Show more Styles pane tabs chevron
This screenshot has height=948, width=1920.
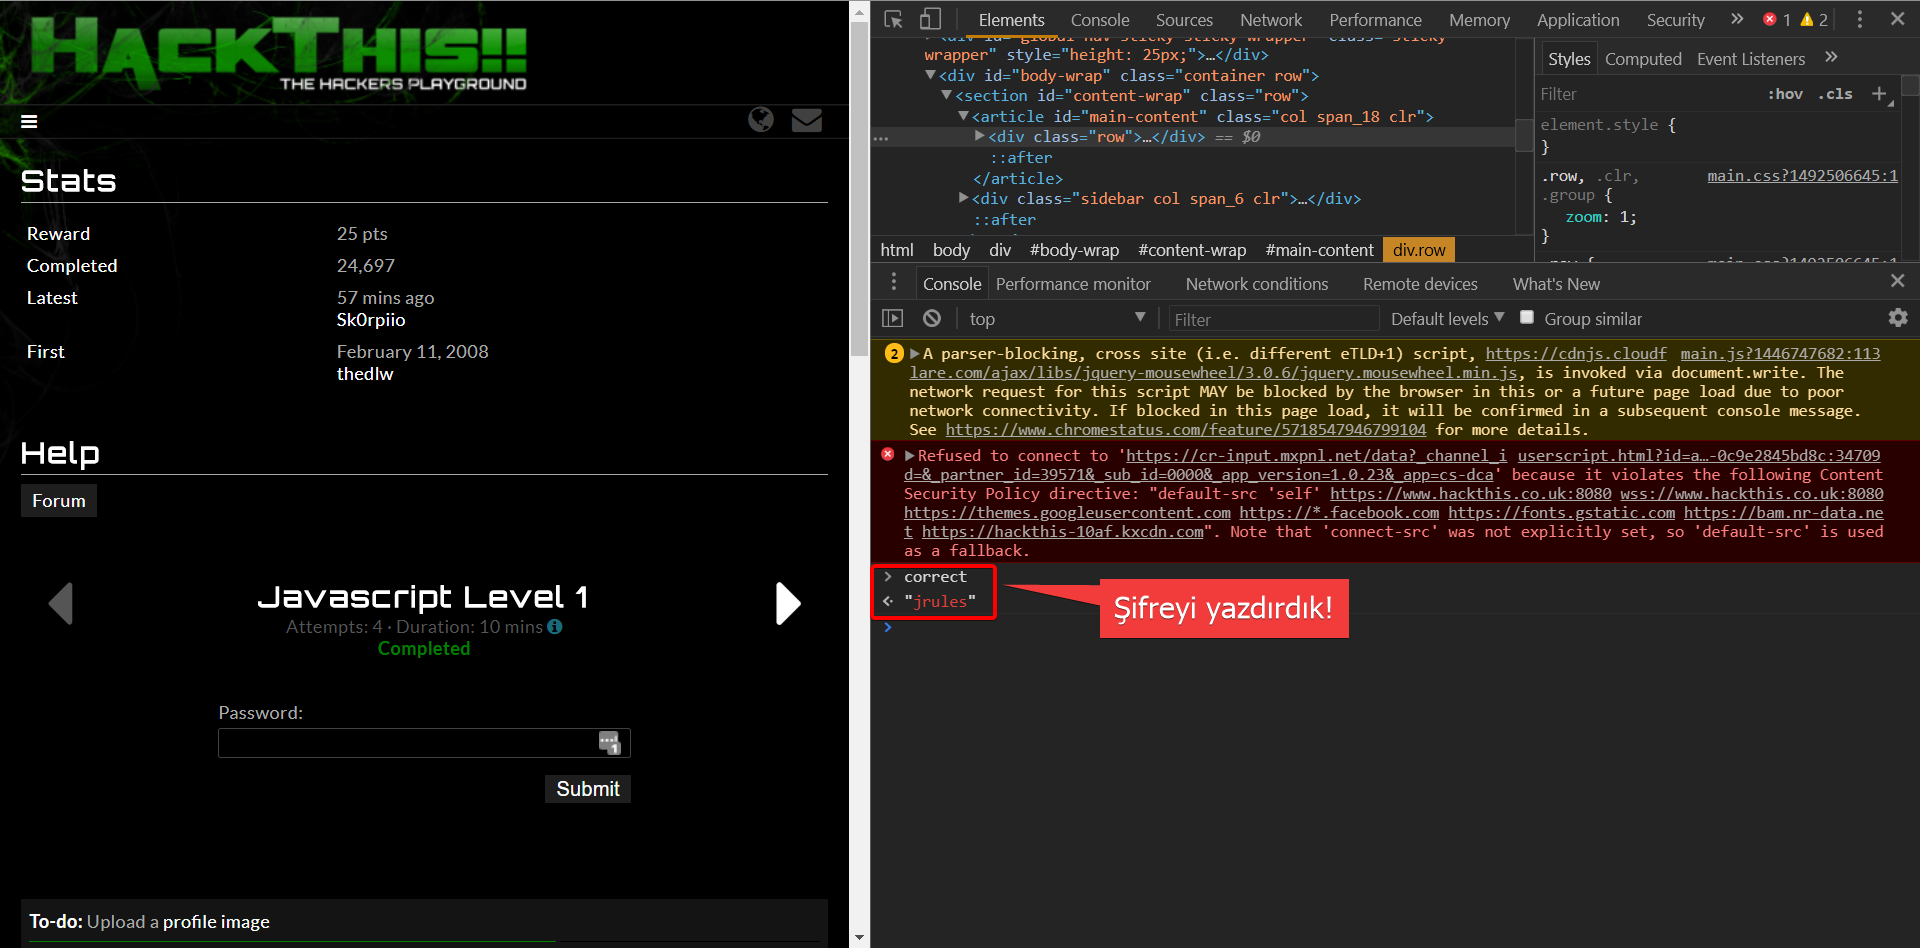click(1831, 58)
